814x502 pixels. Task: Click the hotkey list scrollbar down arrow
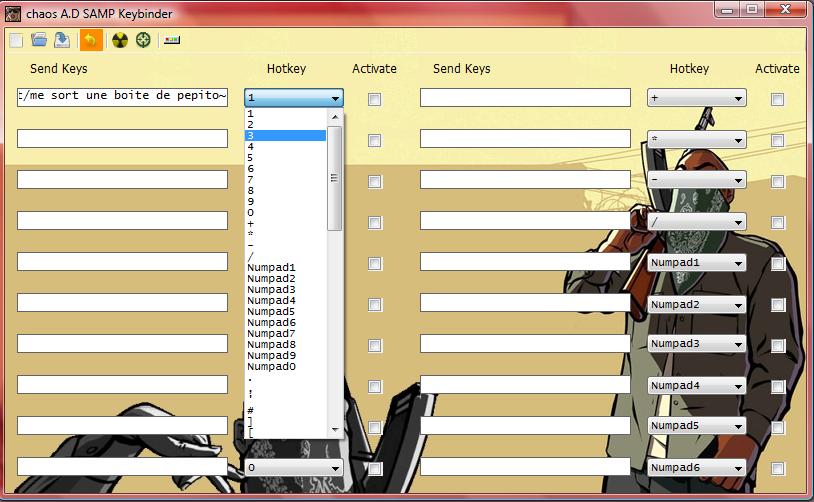point(335,429)
